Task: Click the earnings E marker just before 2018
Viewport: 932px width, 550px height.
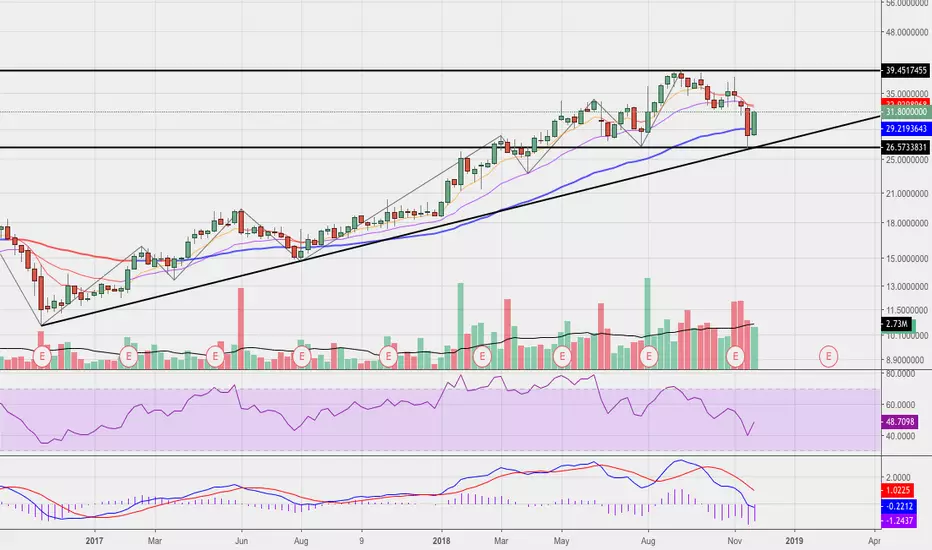Action: 388,357
